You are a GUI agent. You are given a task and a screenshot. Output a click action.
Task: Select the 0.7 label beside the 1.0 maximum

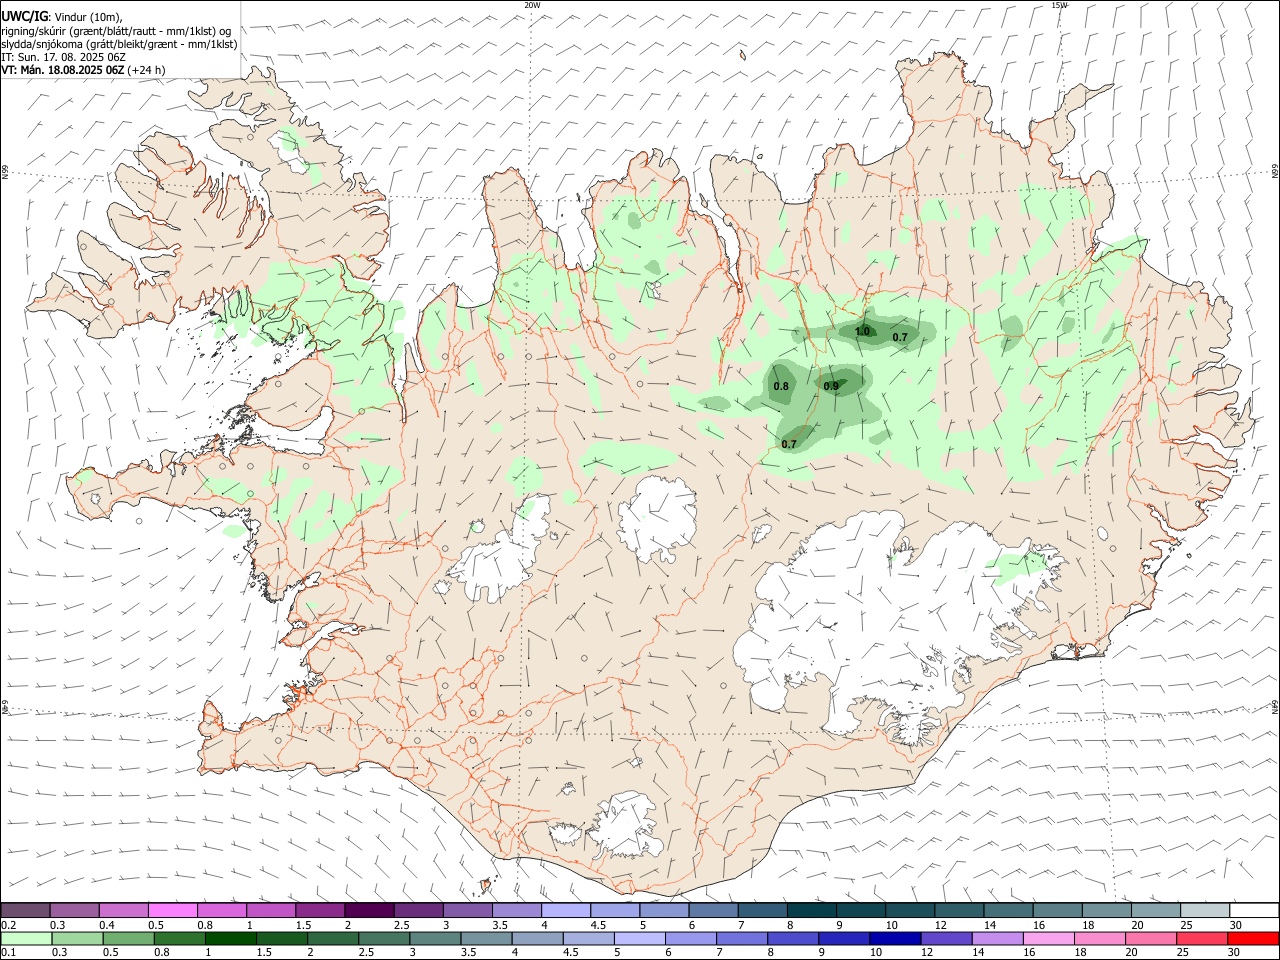[900, 337]
